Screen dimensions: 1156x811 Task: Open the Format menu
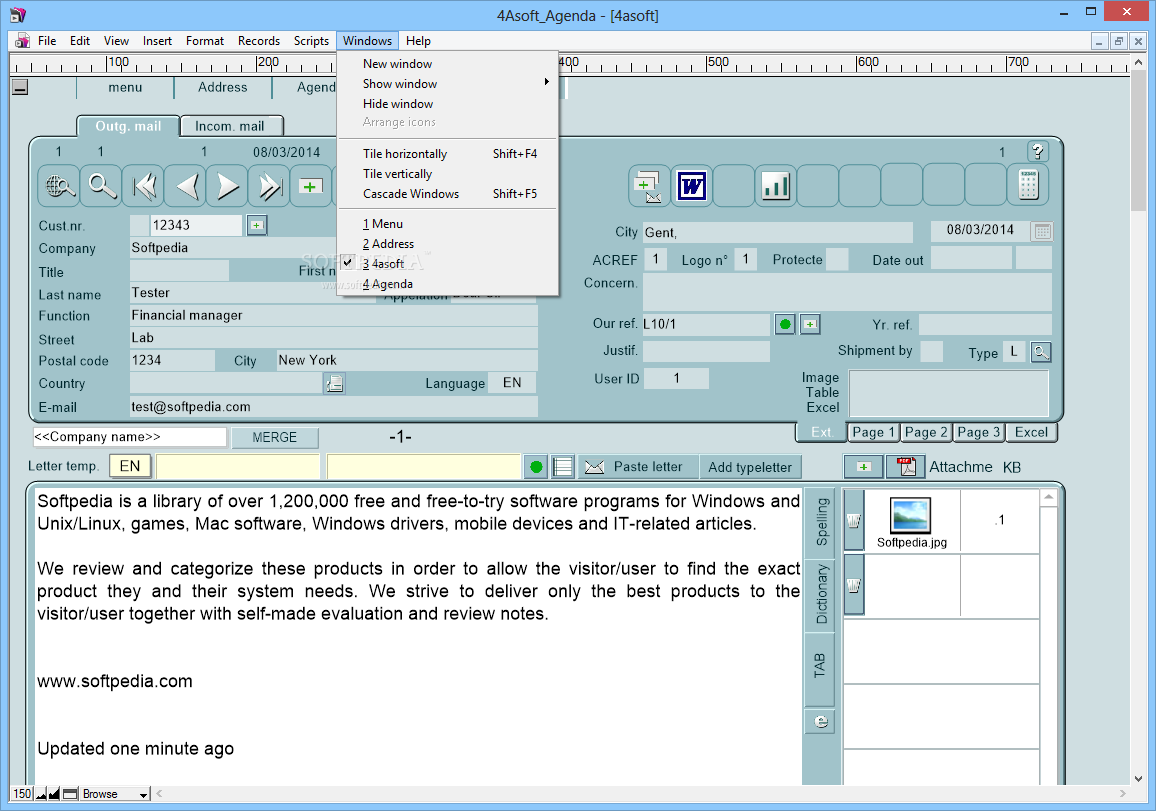205,41
